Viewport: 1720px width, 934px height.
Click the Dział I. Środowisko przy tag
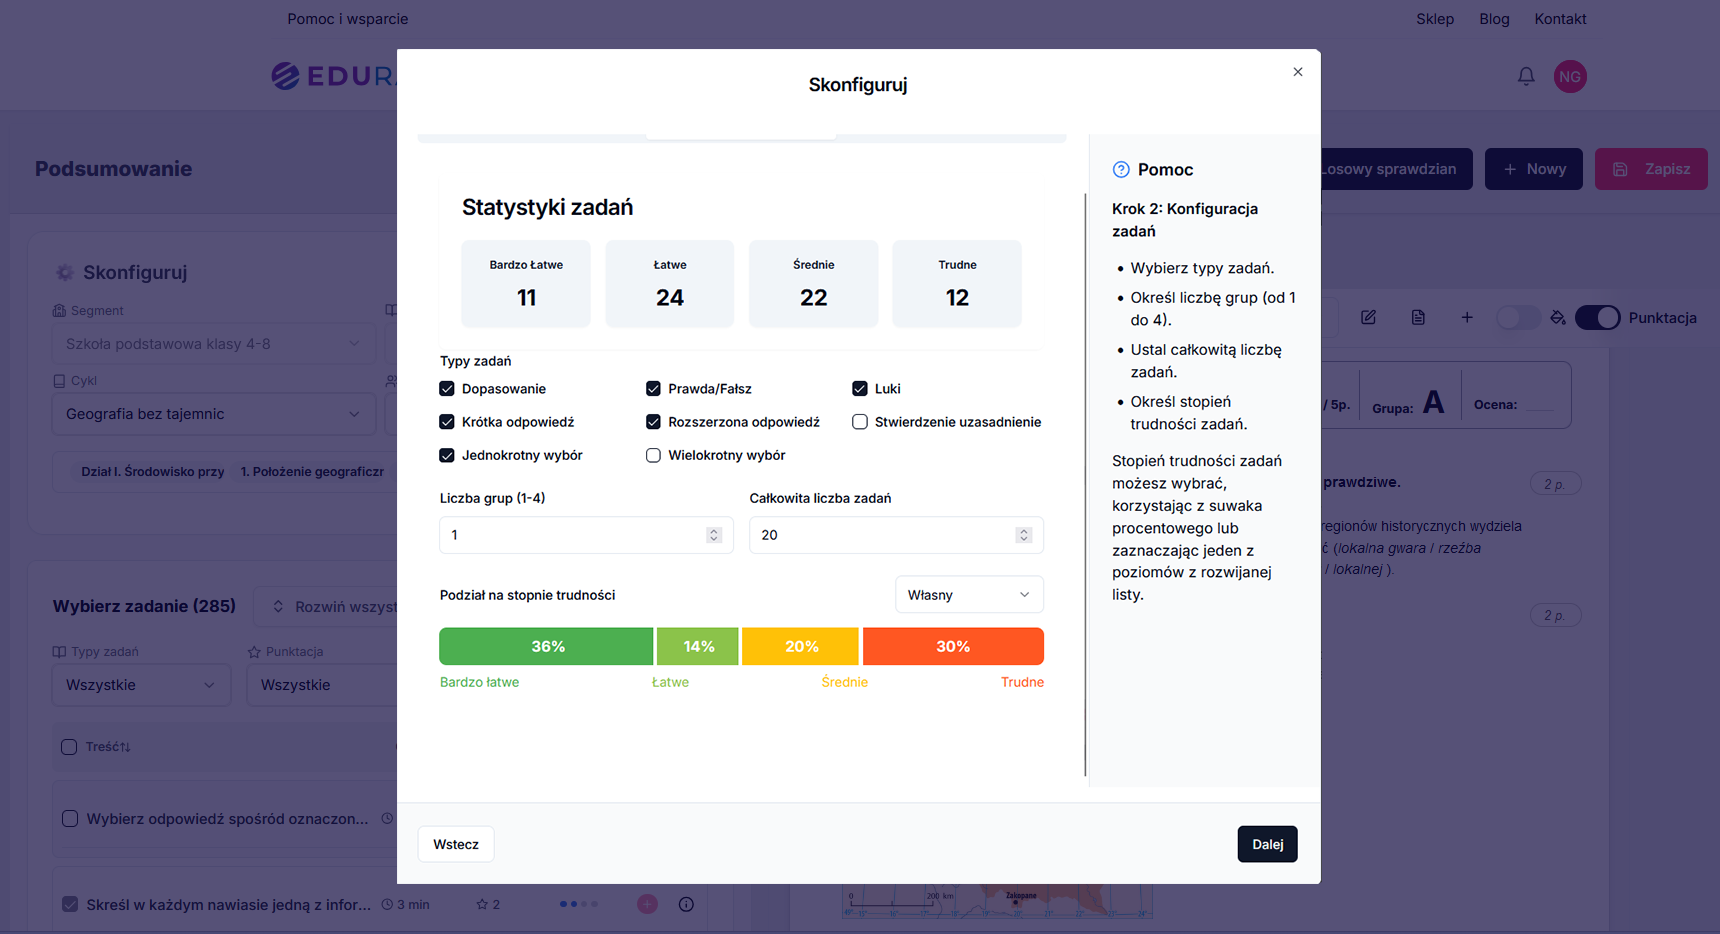(153, 472)
